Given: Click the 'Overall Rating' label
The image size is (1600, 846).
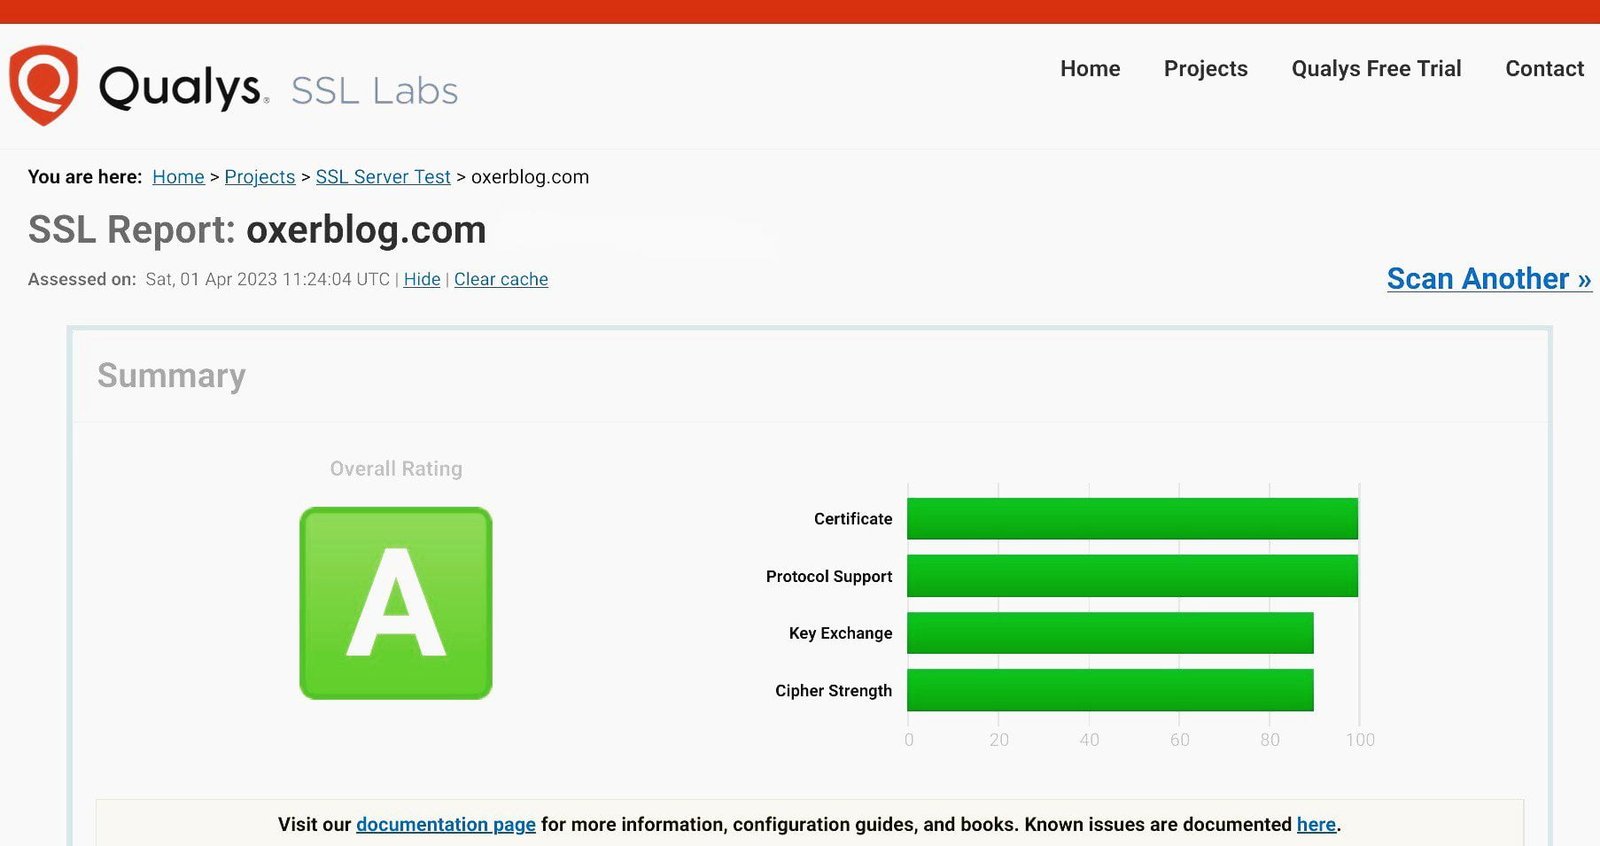Looking at the screenshot, I should [x=396, y=469].
